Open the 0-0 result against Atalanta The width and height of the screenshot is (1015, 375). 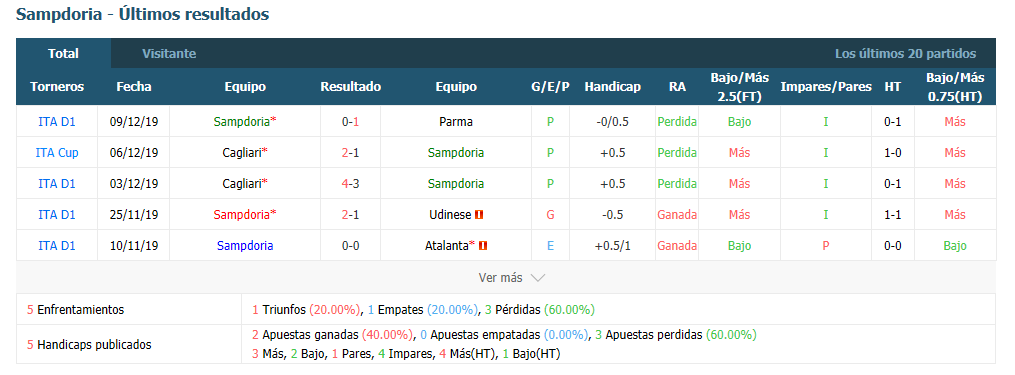(350, 245)
